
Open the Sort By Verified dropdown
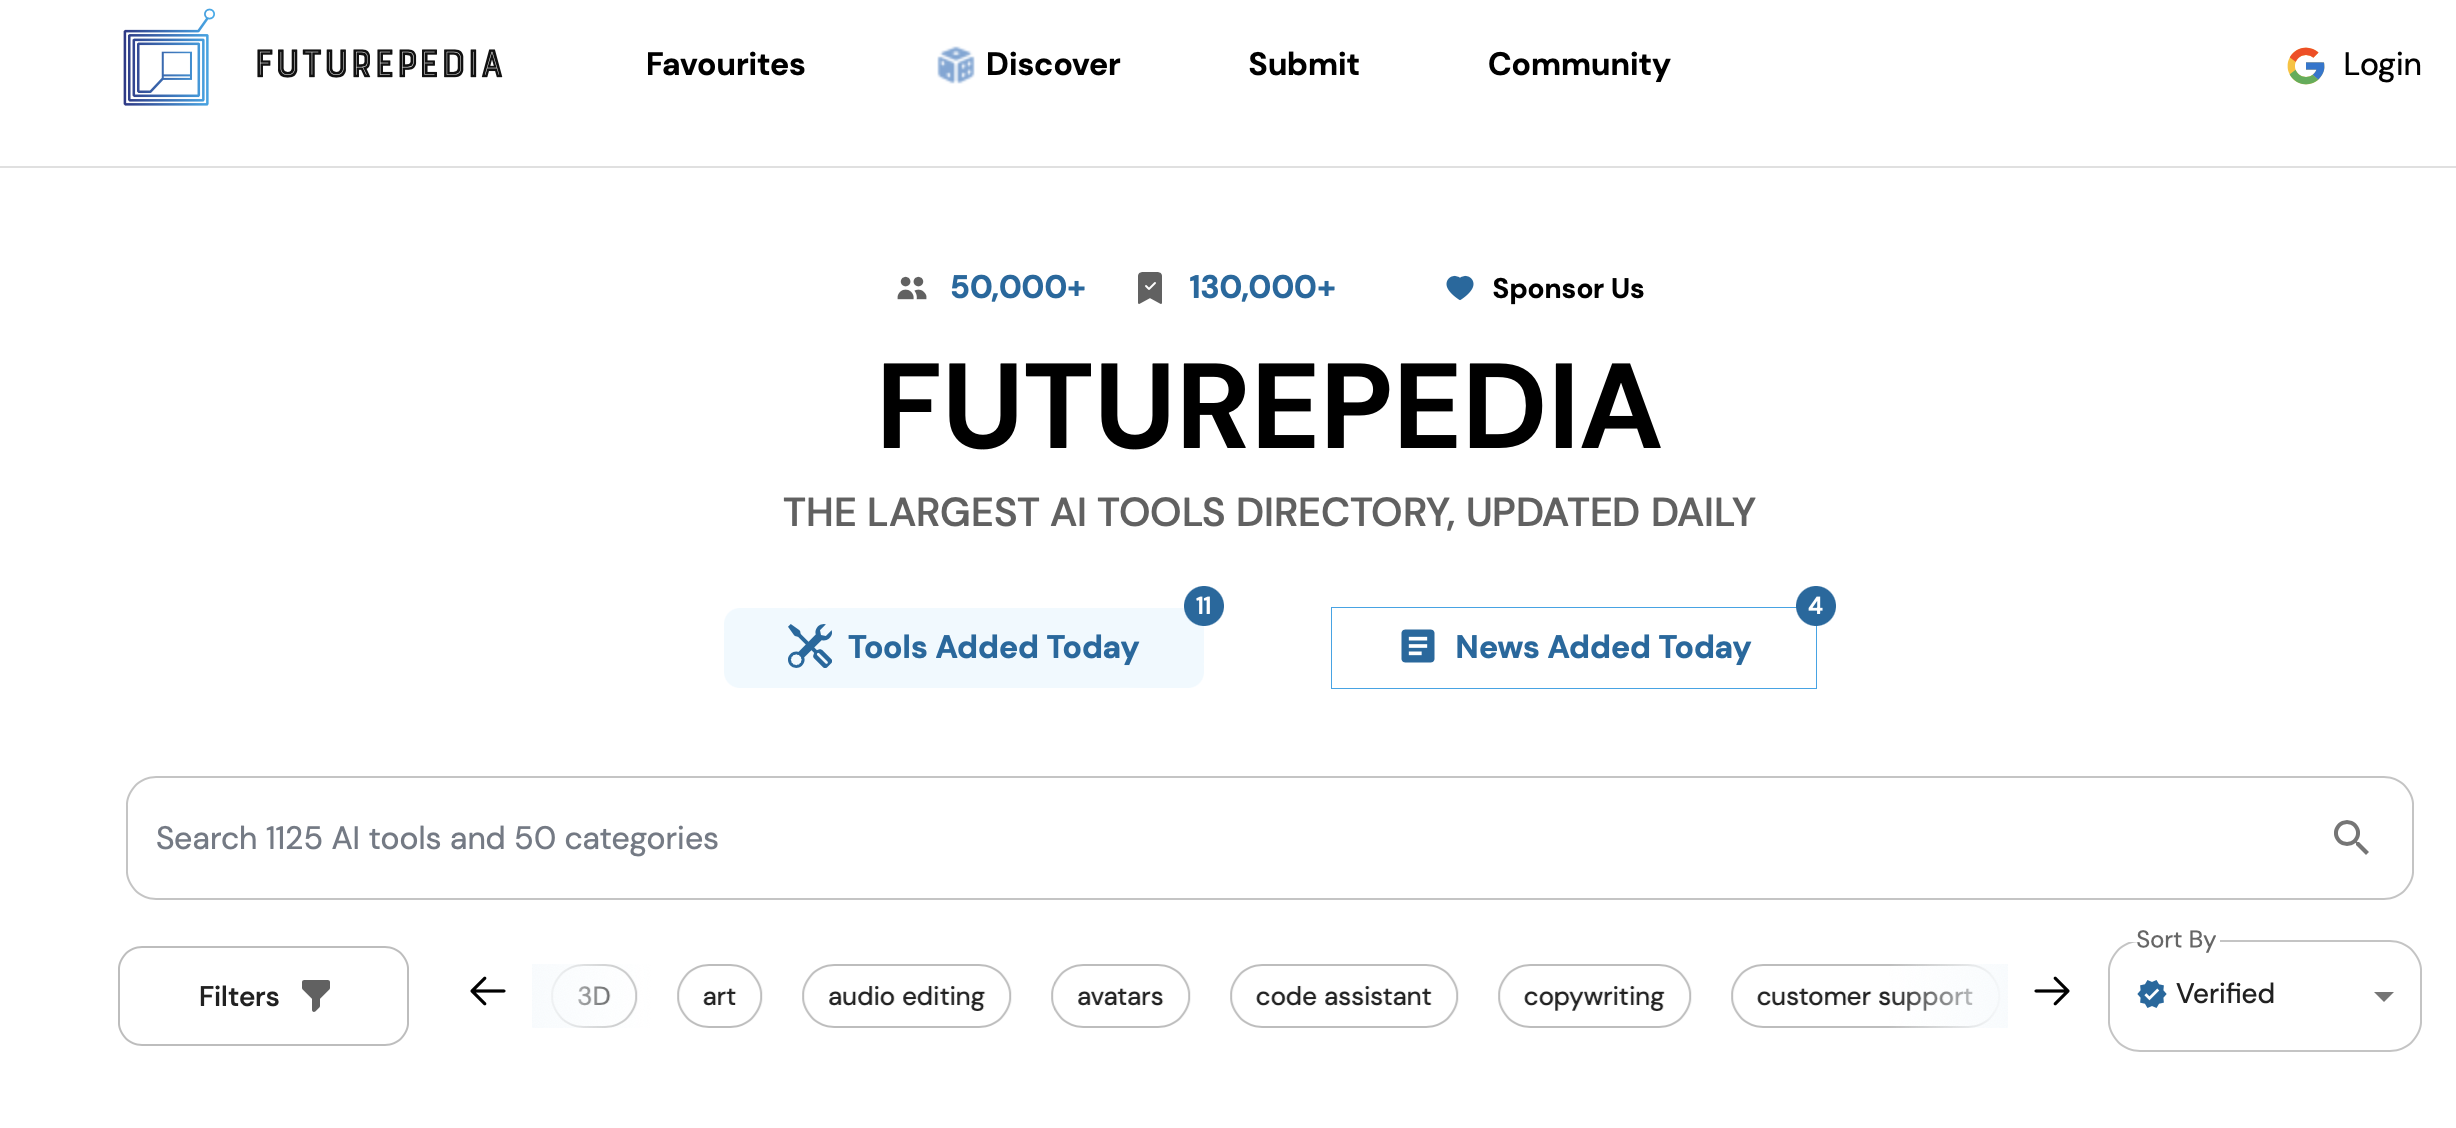click(2264, 995)
